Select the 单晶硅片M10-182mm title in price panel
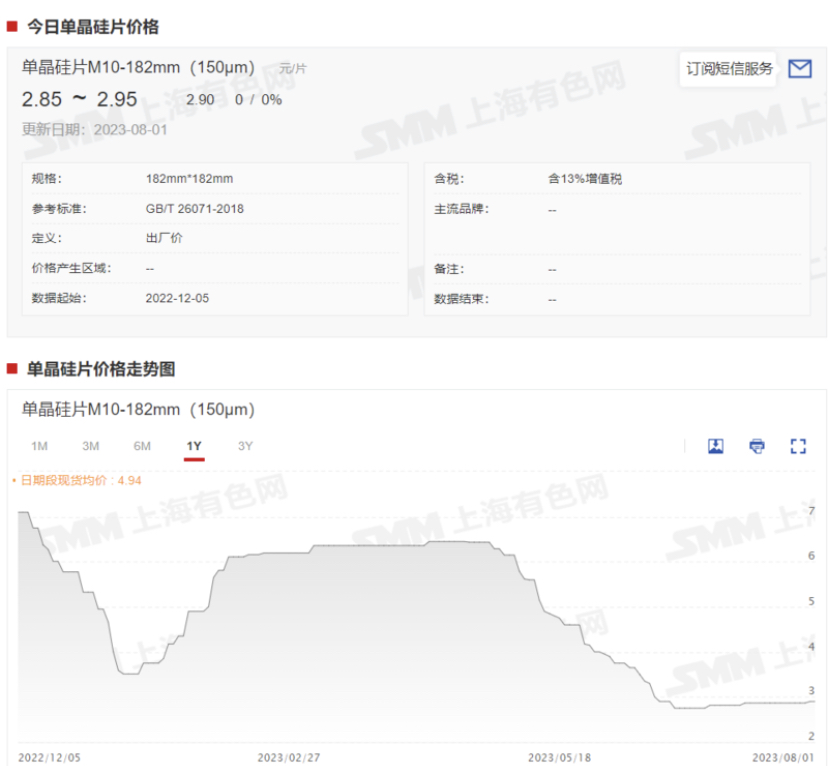This screenshot has width=828, height=766. pos(138,68)
